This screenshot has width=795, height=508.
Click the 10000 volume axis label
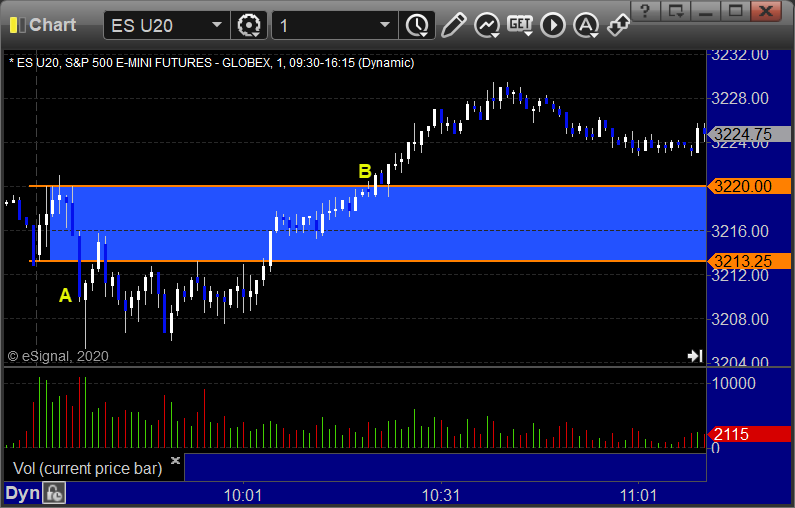point(734,383)
